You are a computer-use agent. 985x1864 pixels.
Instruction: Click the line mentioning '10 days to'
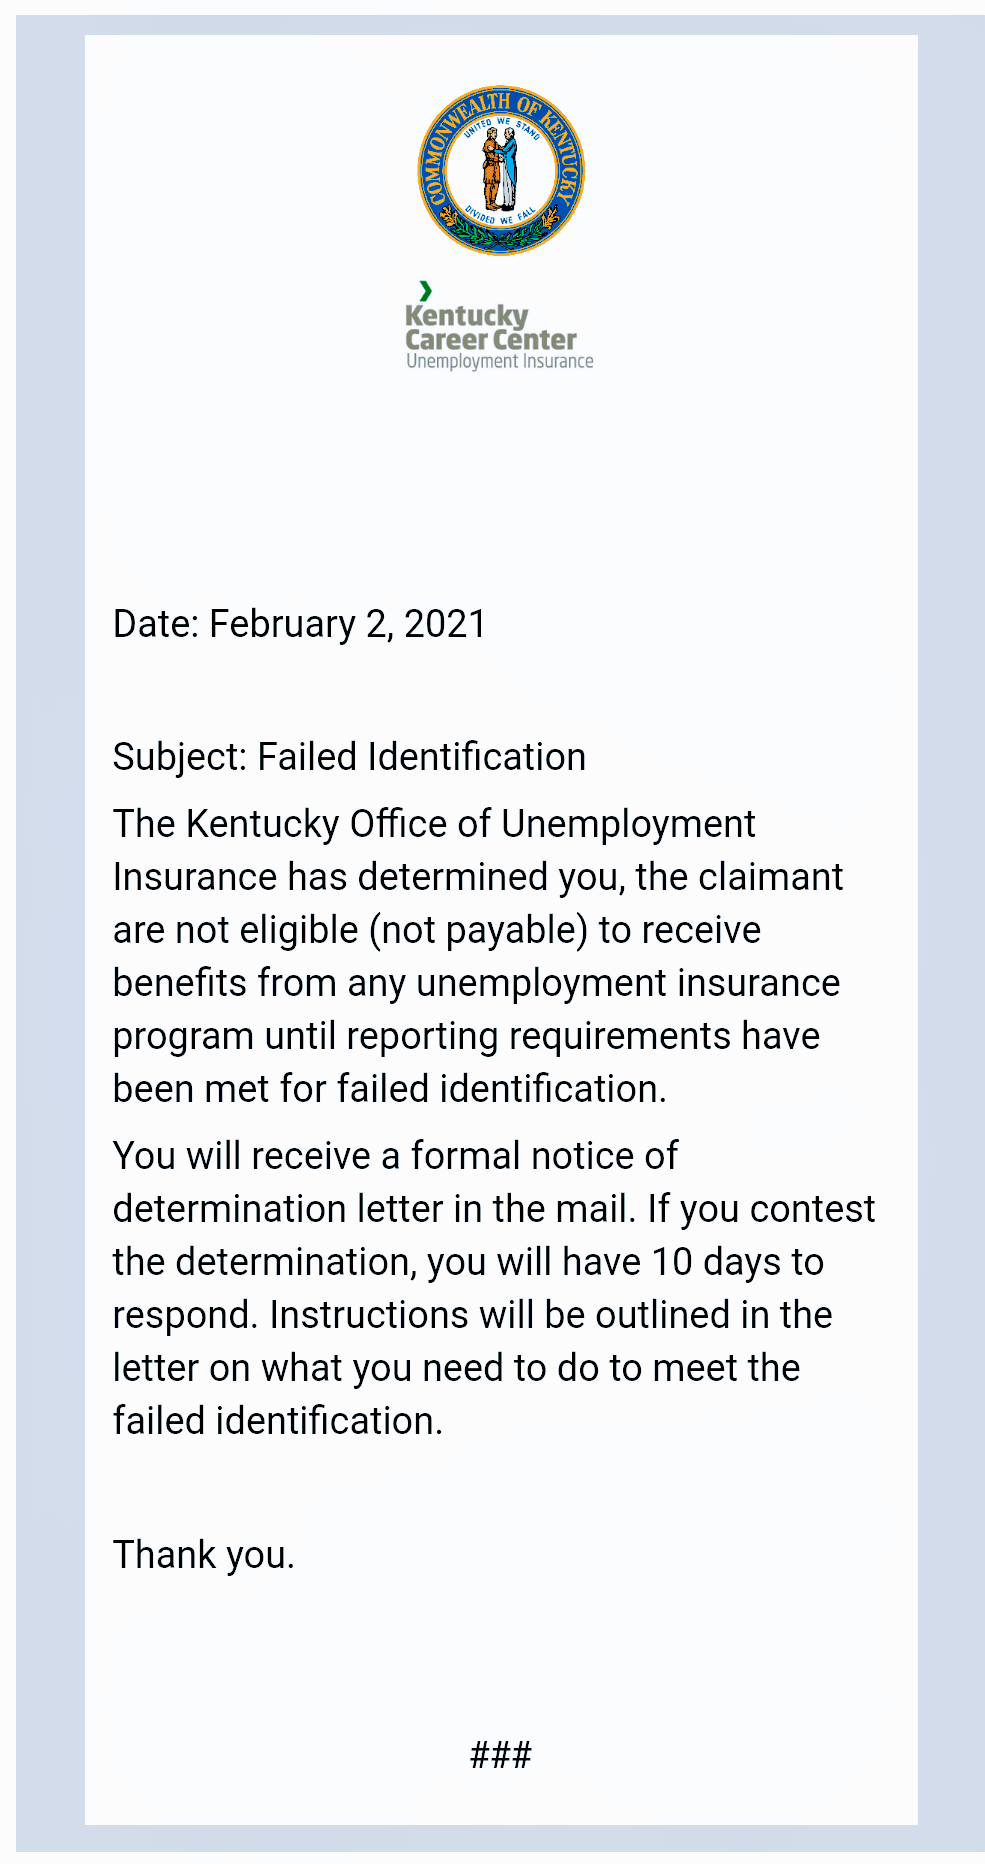coord(468,1262)
